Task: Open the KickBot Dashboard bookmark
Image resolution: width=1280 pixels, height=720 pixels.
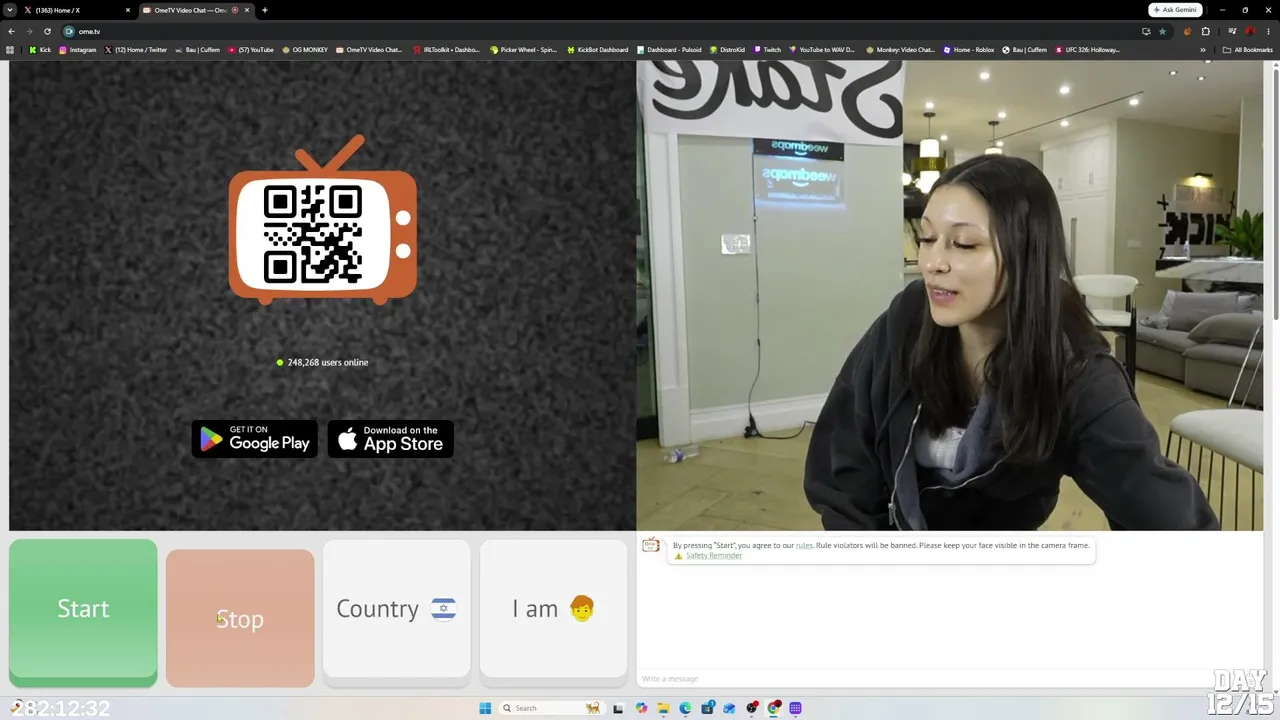Action: tap(598, 50)
